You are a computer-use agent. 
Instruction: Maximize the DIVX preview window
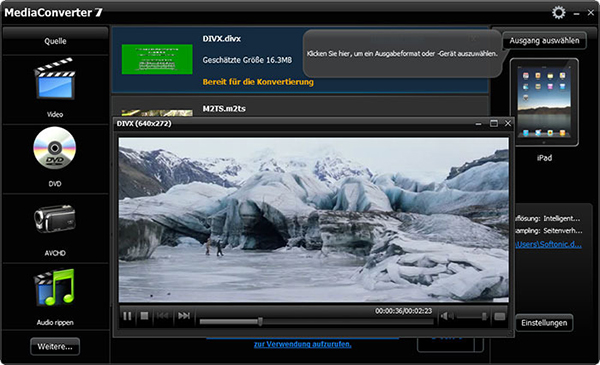pos(494,123)
